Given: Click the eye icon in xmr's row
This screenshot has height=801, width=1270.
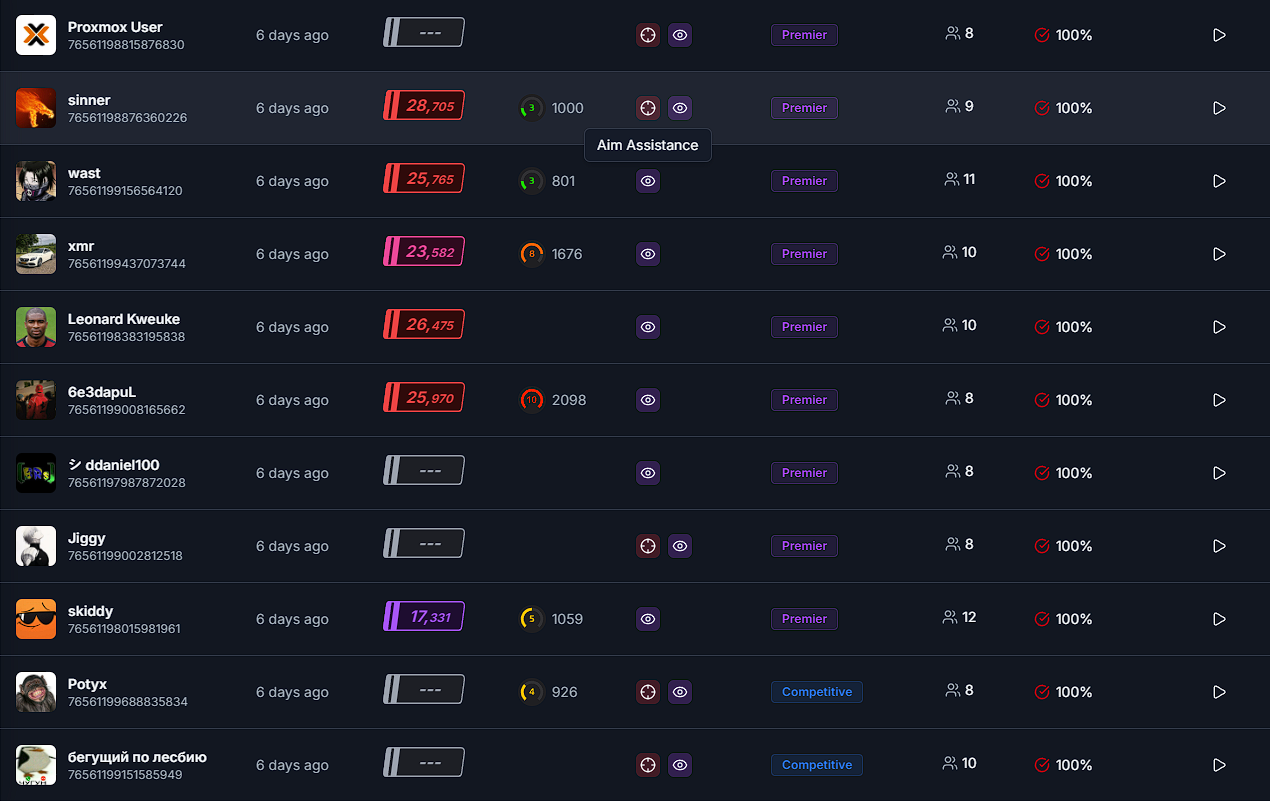Looking at the screenshot, I should click(648, 254).
